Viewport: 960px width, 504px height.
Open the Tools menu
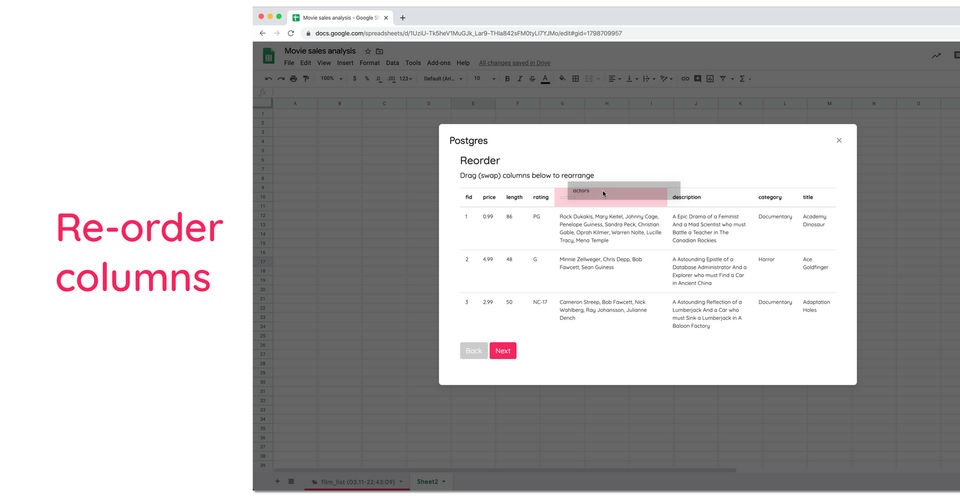[413, 63]
